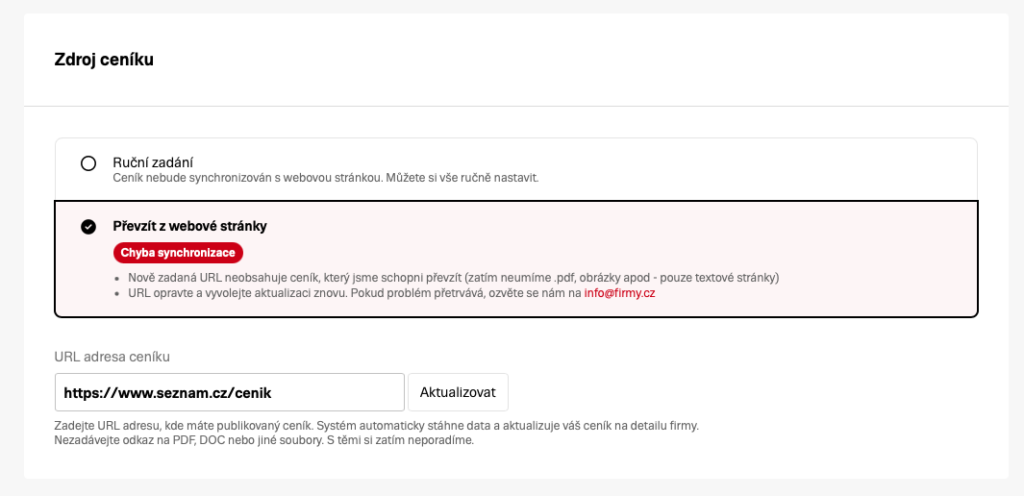Screen dimensions: 1024x496
Task: Click the bullet before "Nově zadaná URL"
Action: point(118,277)
